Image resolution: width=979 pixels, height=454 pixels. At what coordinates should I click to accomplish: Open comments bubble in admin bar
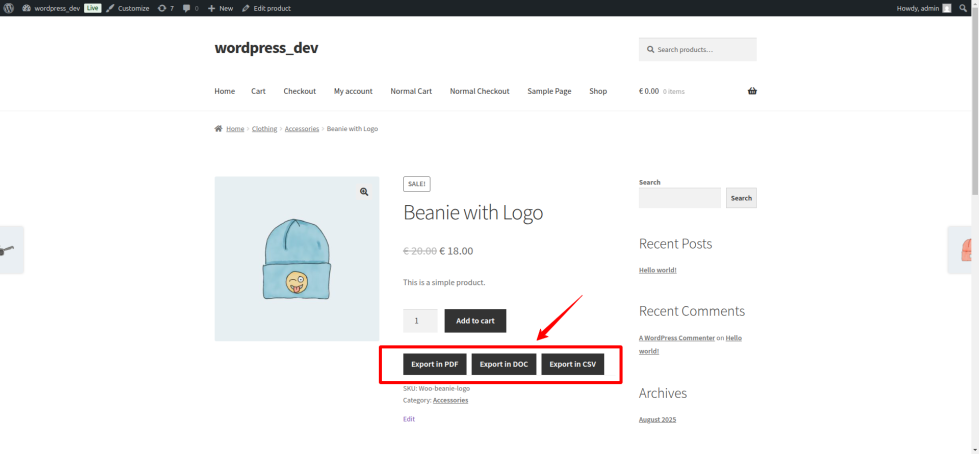point(190,8)
